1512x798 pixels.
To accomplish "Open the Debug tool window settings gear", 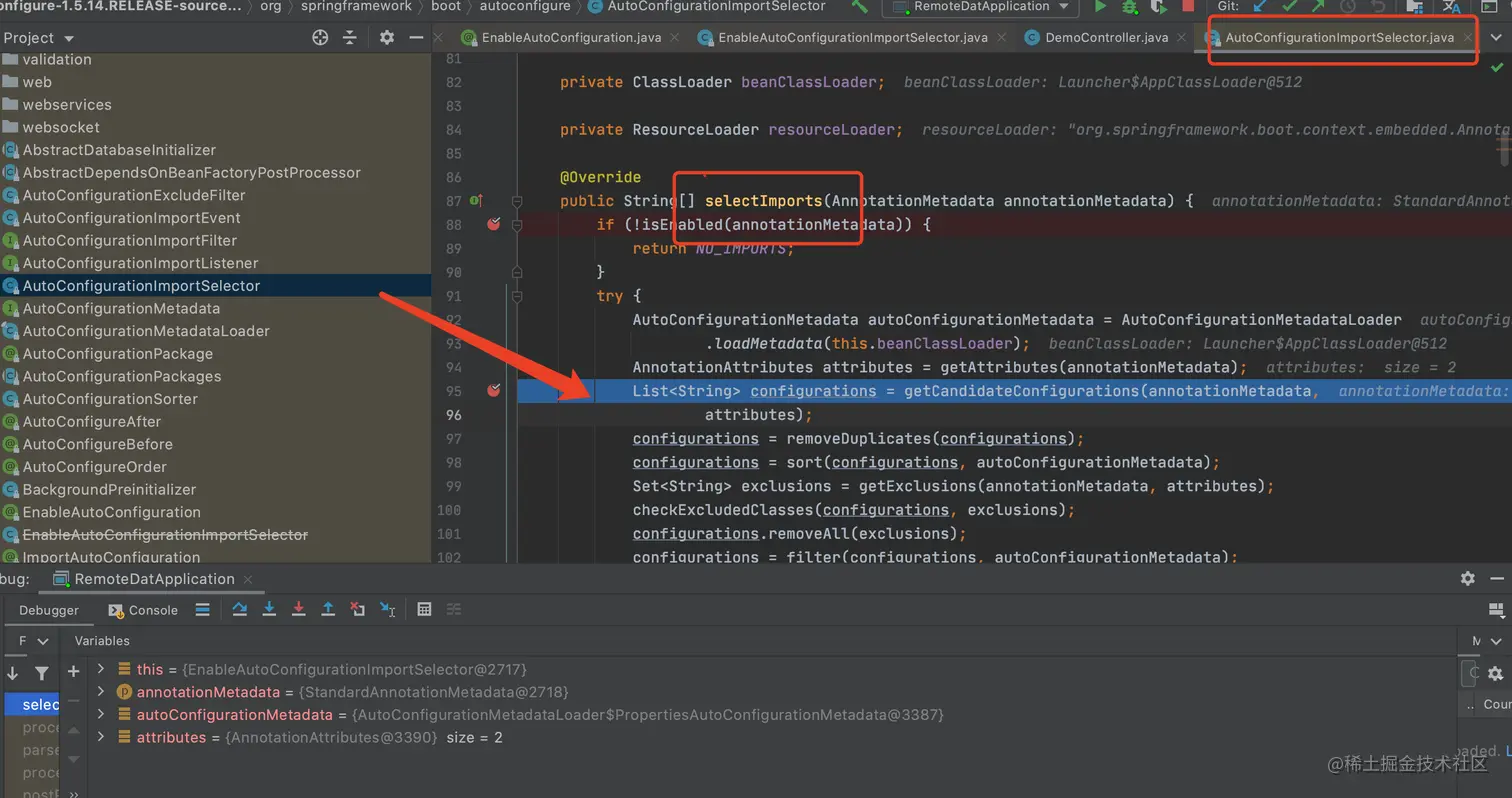I will pyautogui.click(x=1467, y=579).
